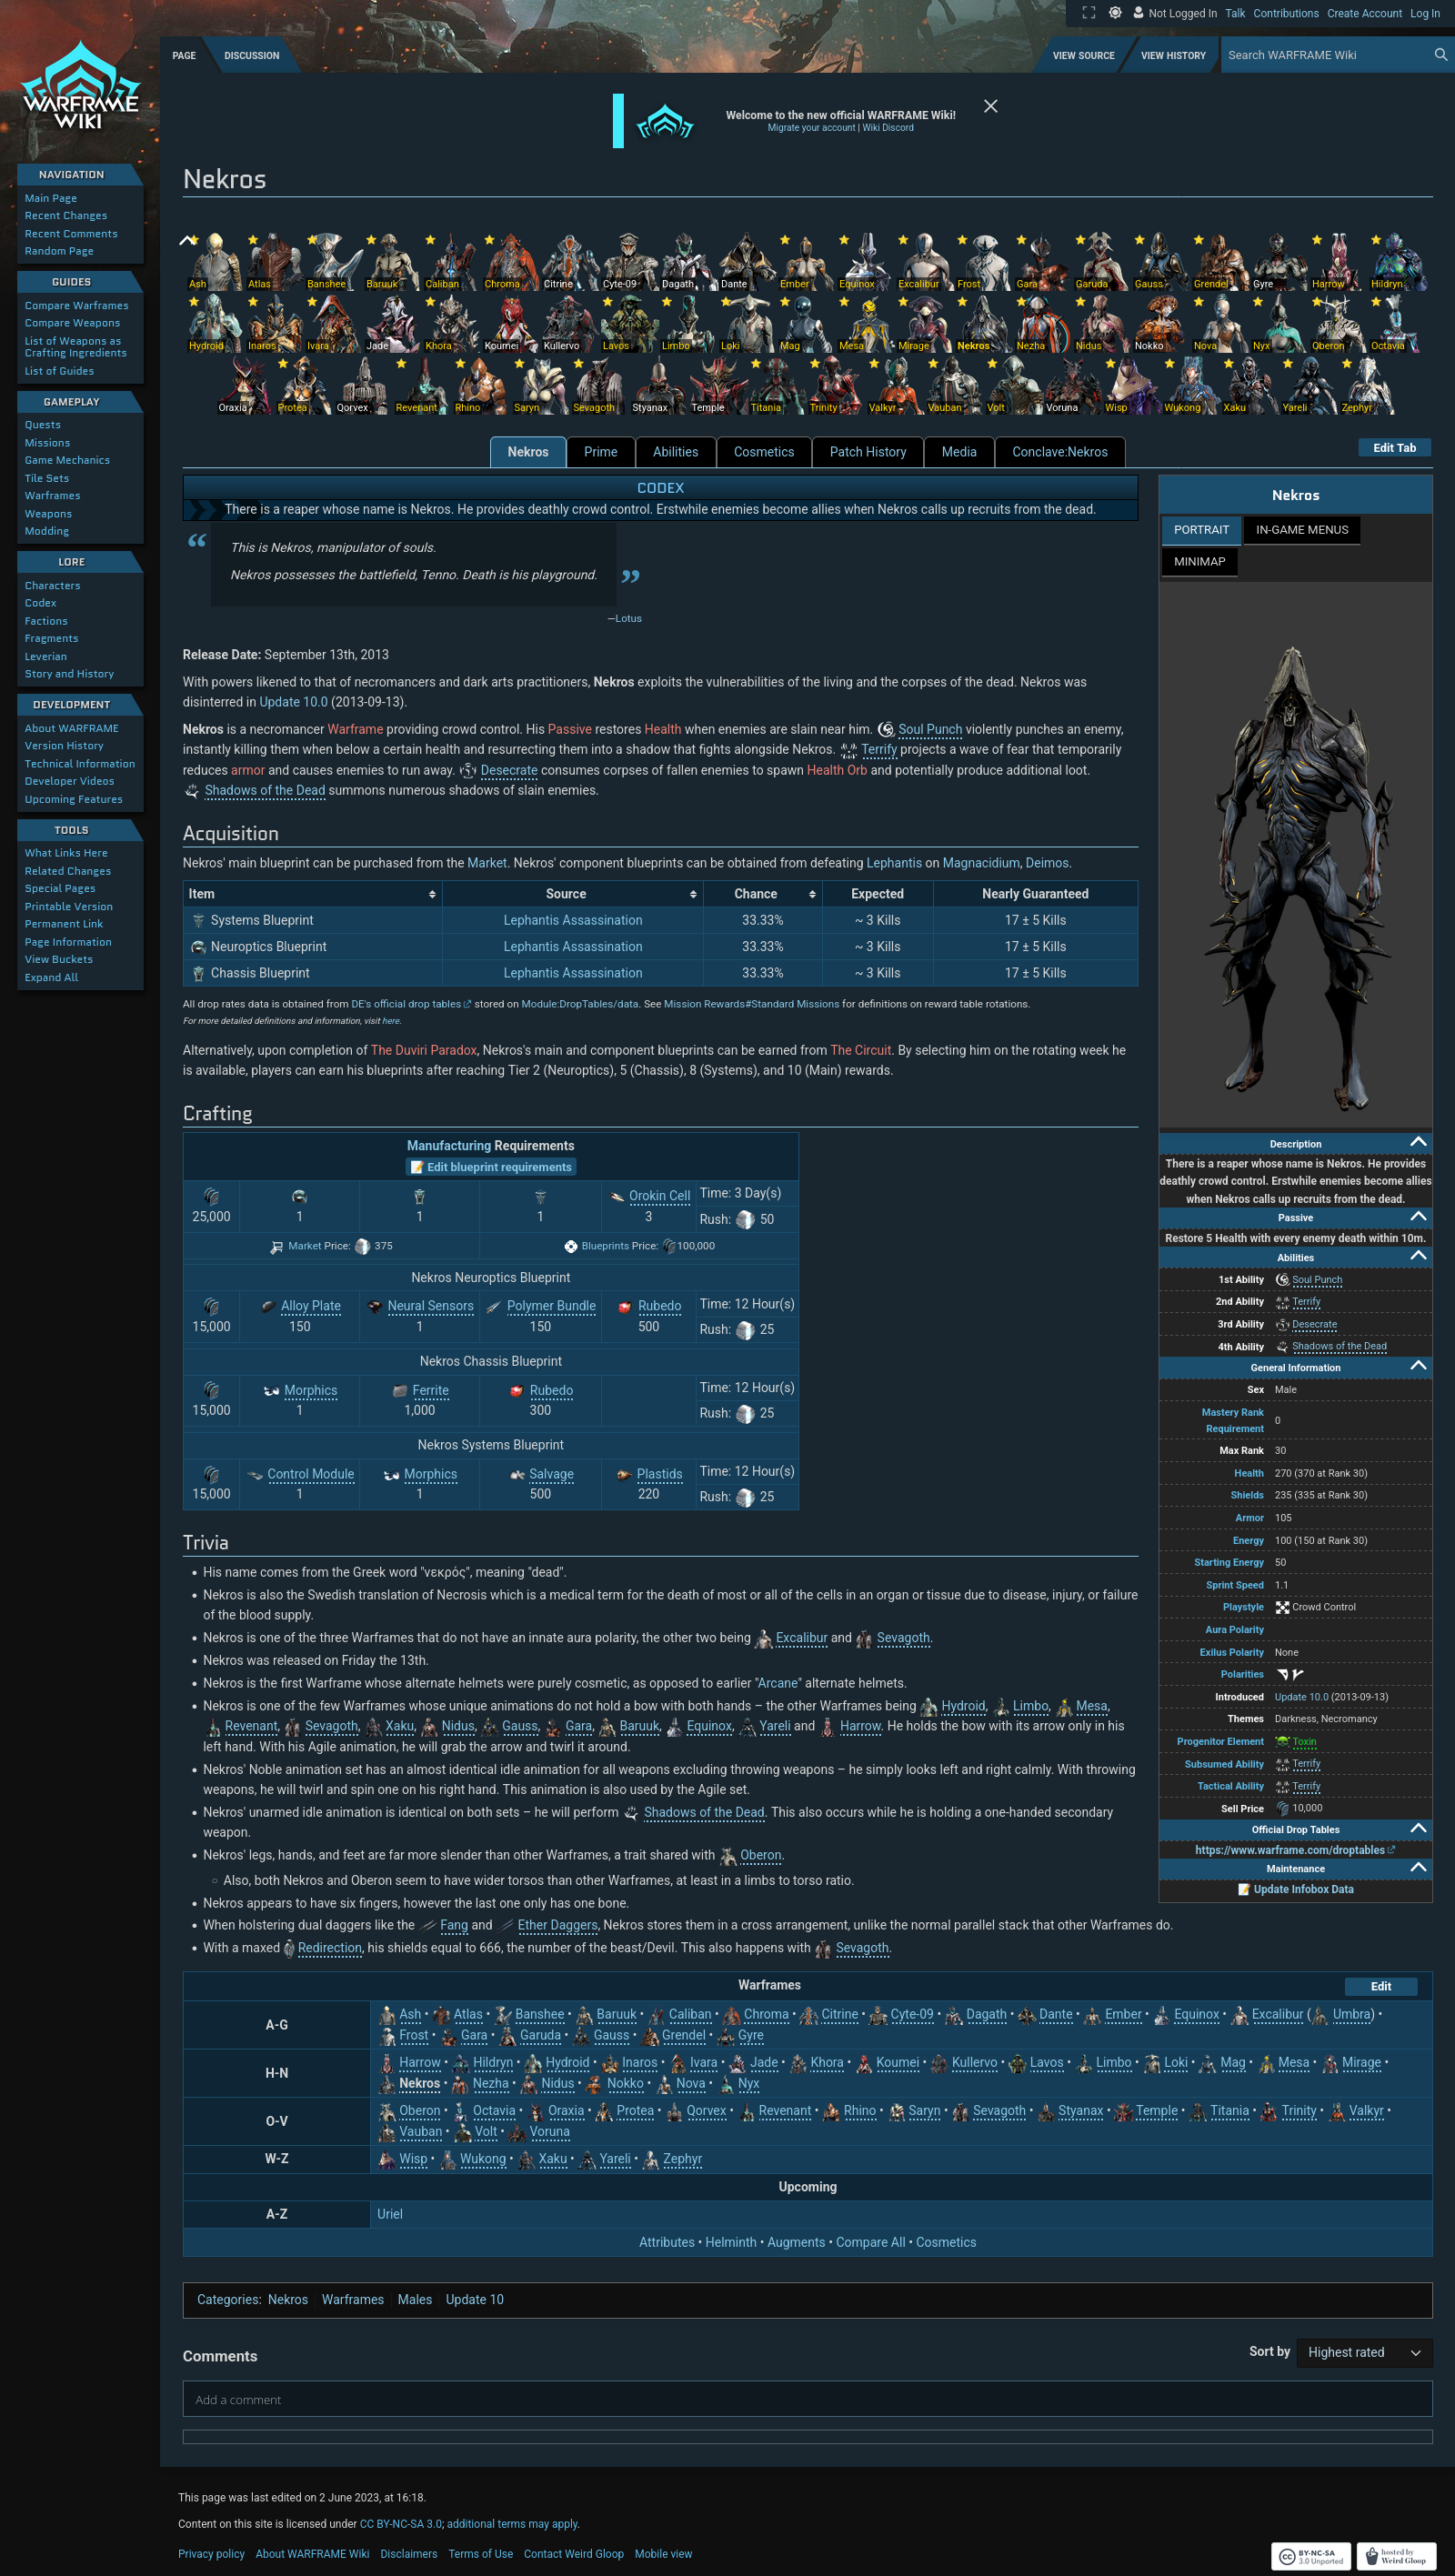Switch infobox image to In-Game Menus
1455x2576 pixels.
coord(1301,530)
